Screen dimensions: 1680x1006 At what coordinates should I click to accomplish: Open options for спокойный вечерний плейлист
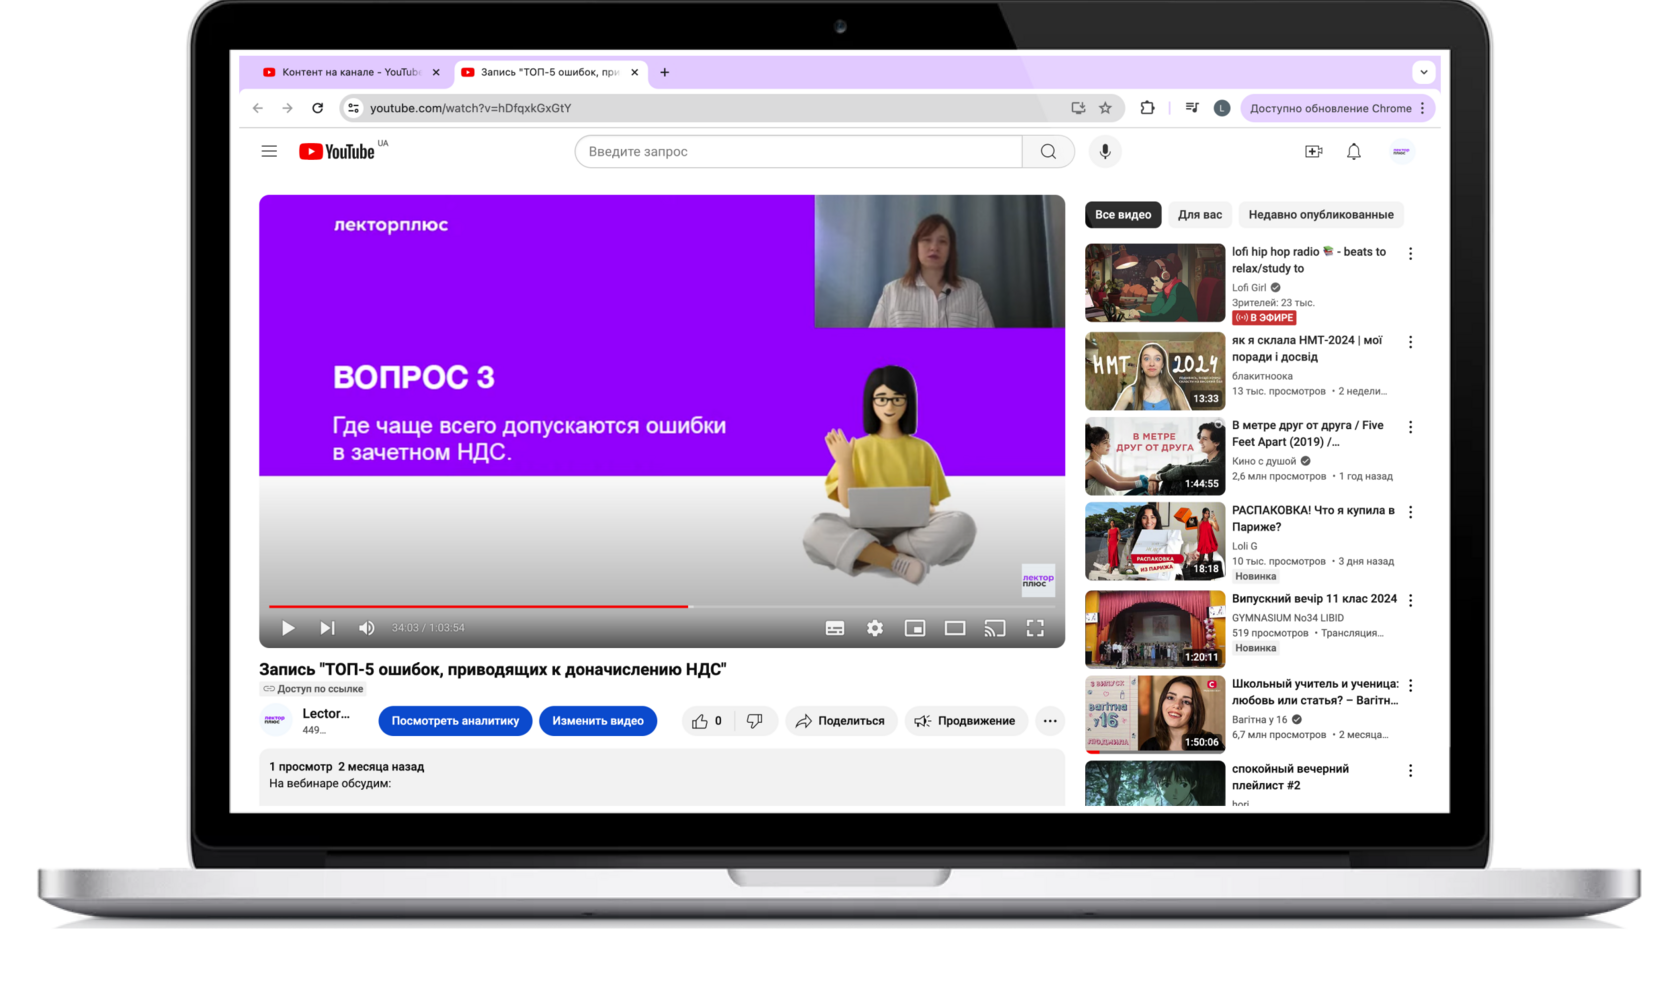point(1411,771)
